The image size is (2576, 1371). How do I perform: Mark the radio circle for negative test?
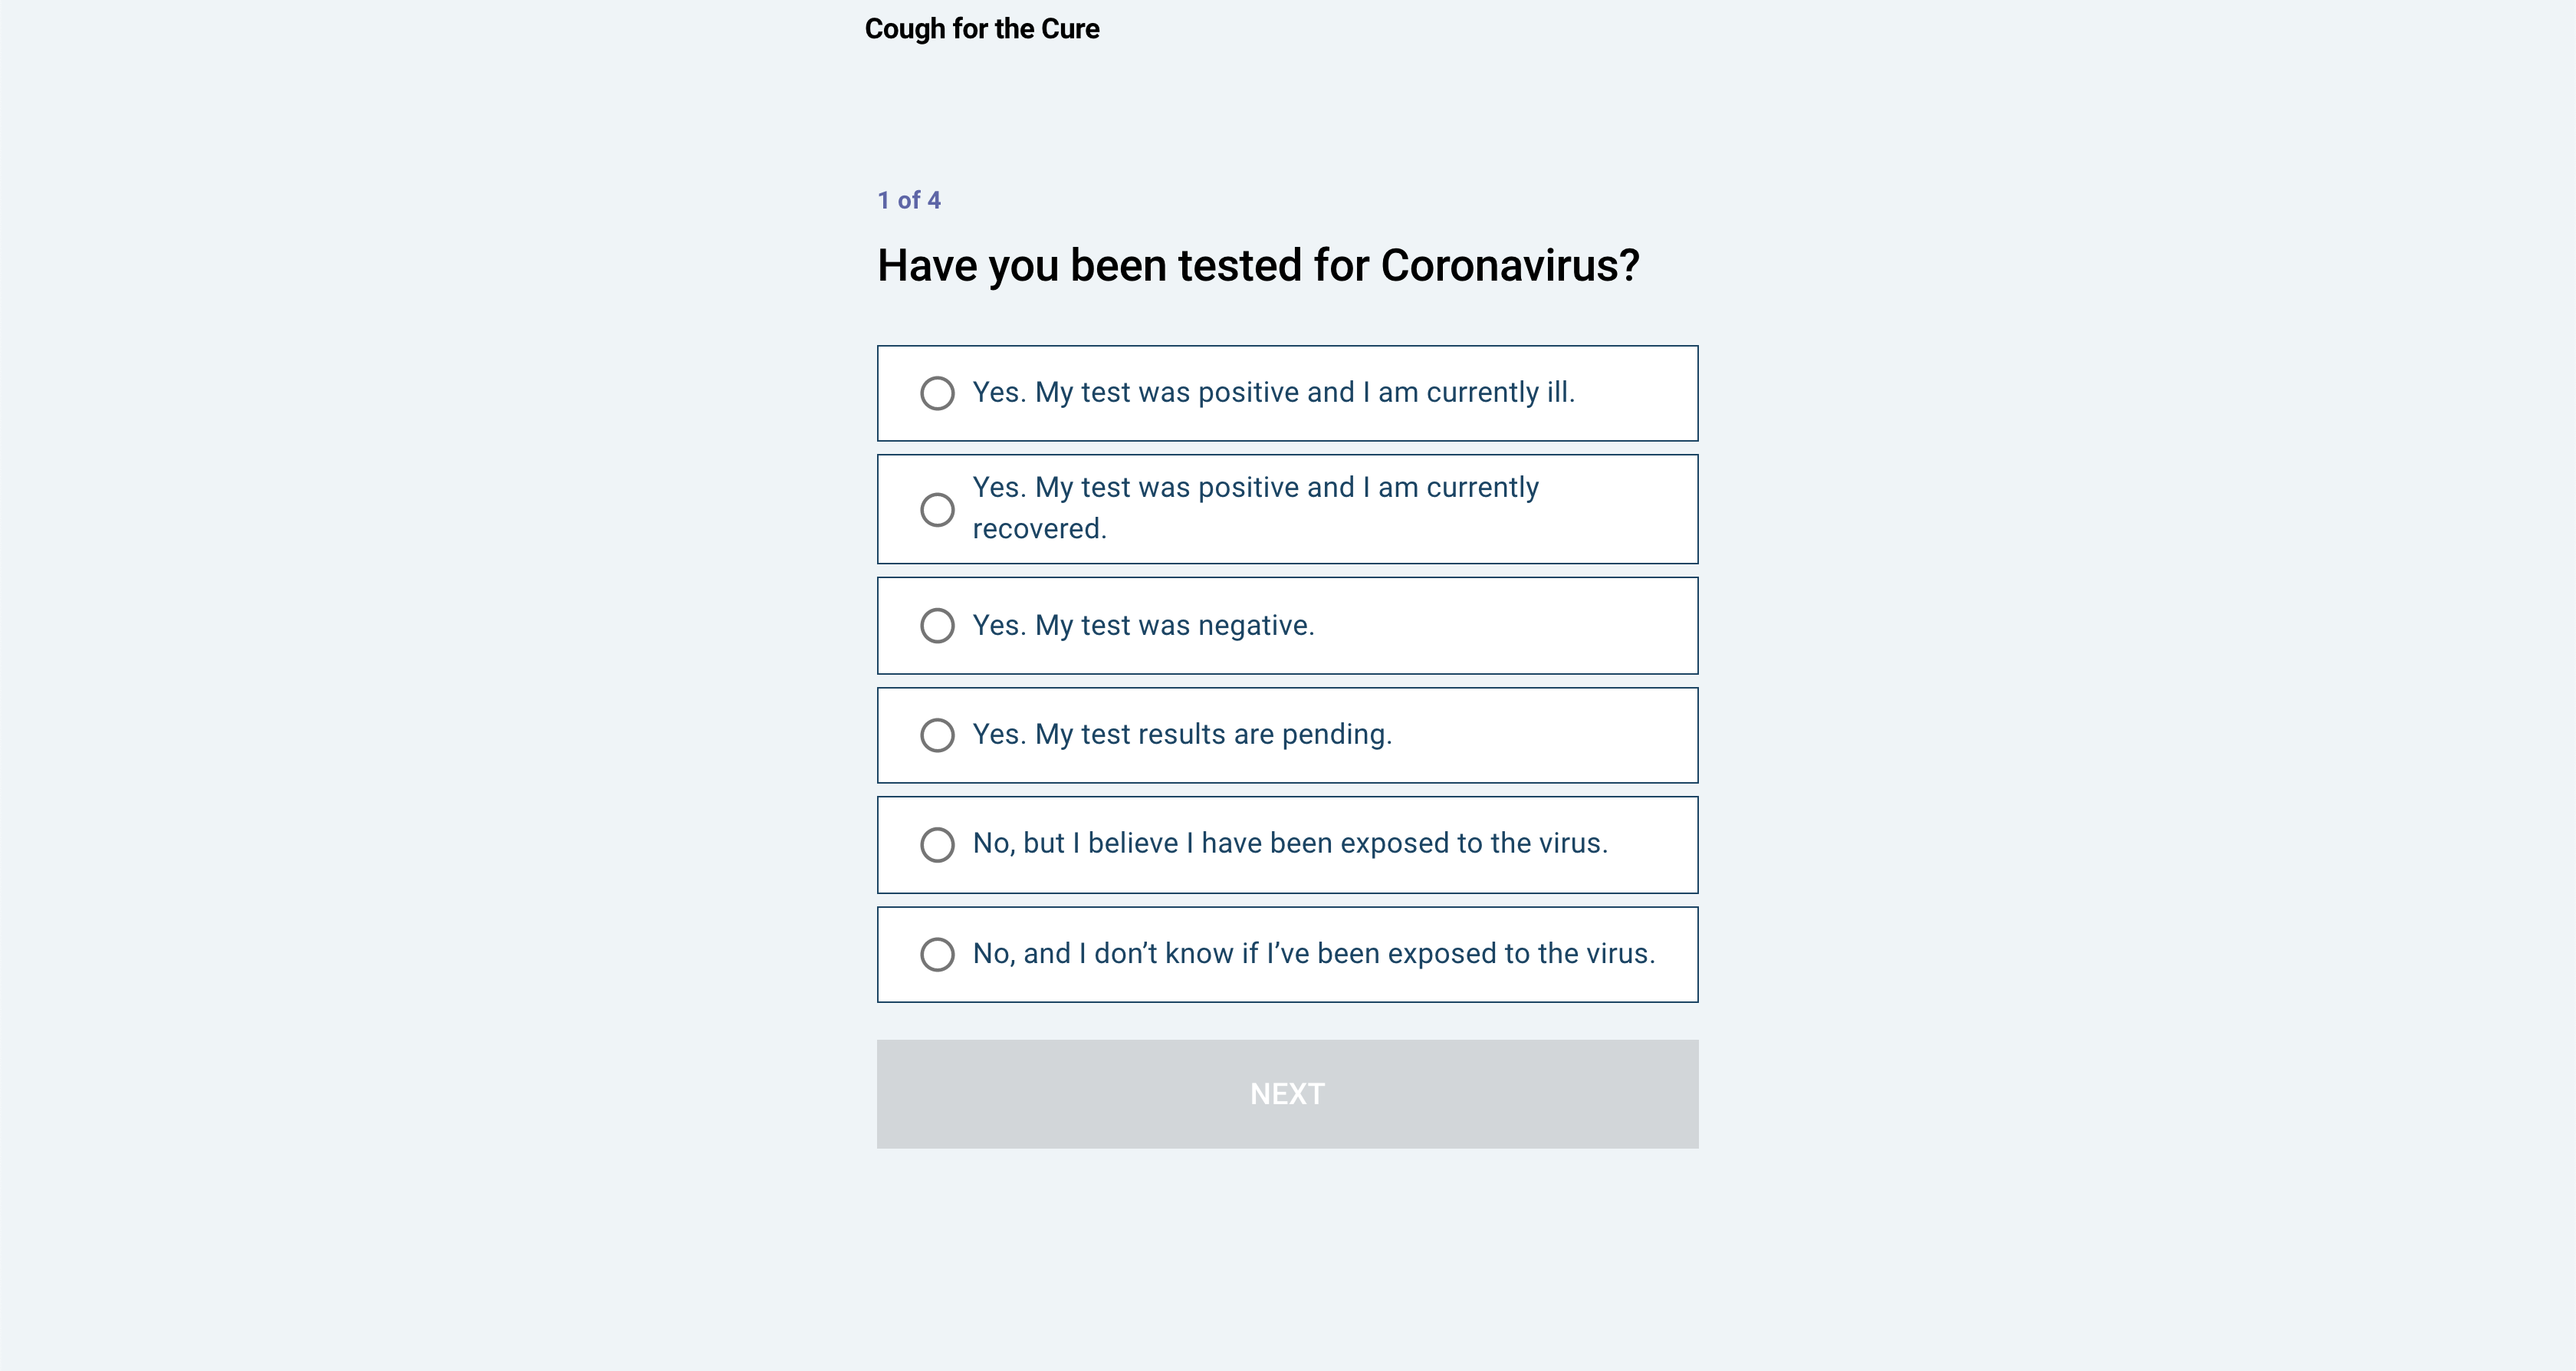(x=937, y=626)
